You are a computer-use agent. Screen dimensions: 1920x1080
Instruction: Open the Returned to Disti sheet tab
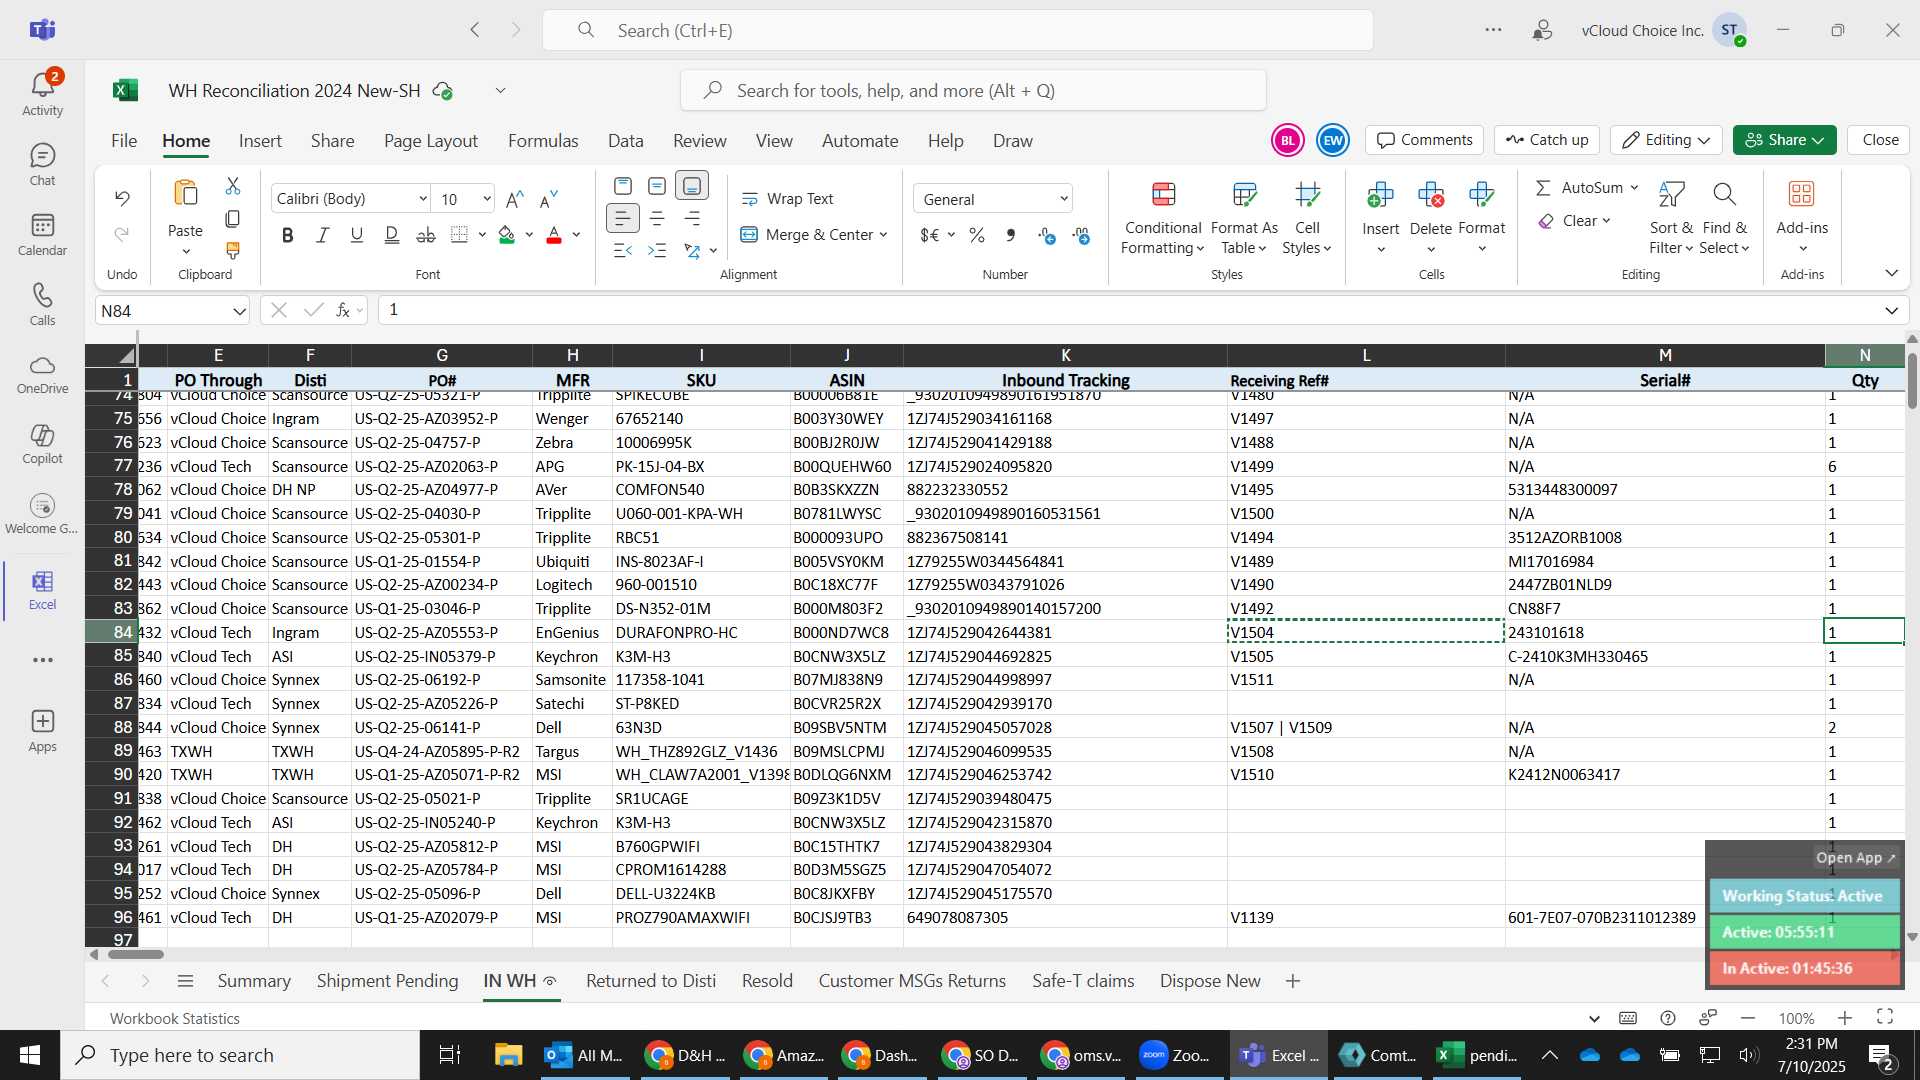click(x=651, y=981)
